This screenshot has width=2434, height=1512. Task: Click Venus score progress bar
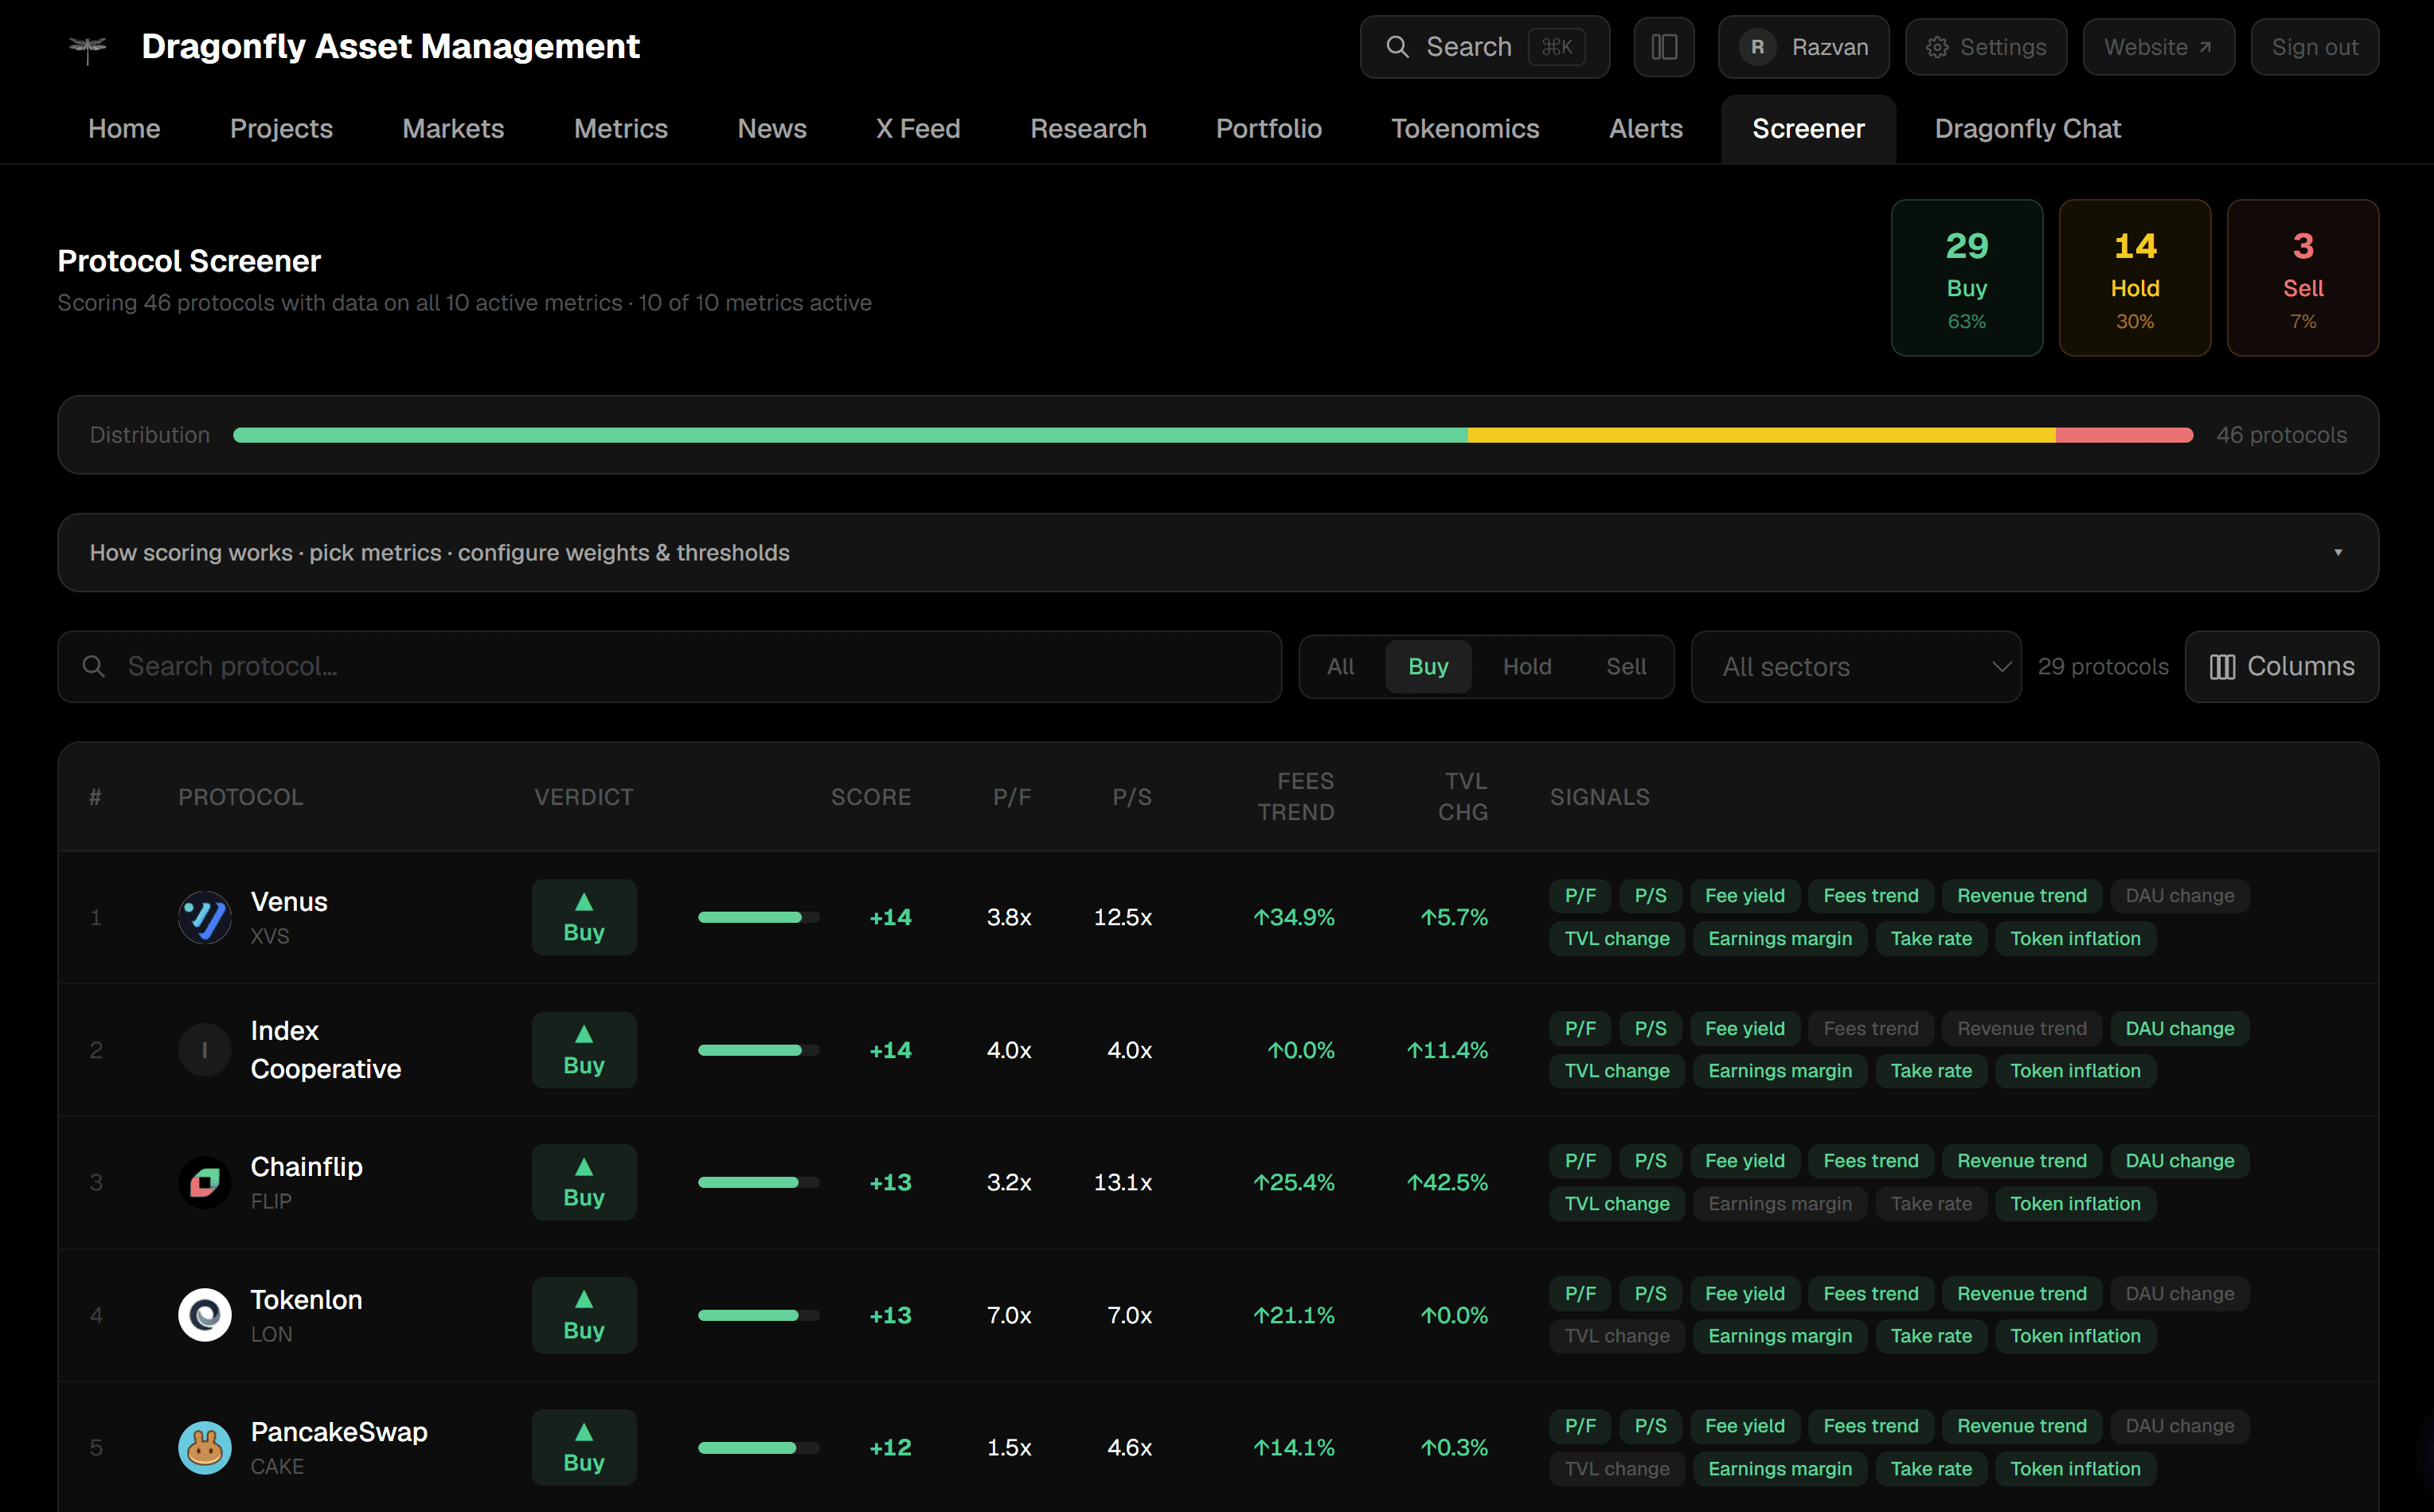point(758,917)
